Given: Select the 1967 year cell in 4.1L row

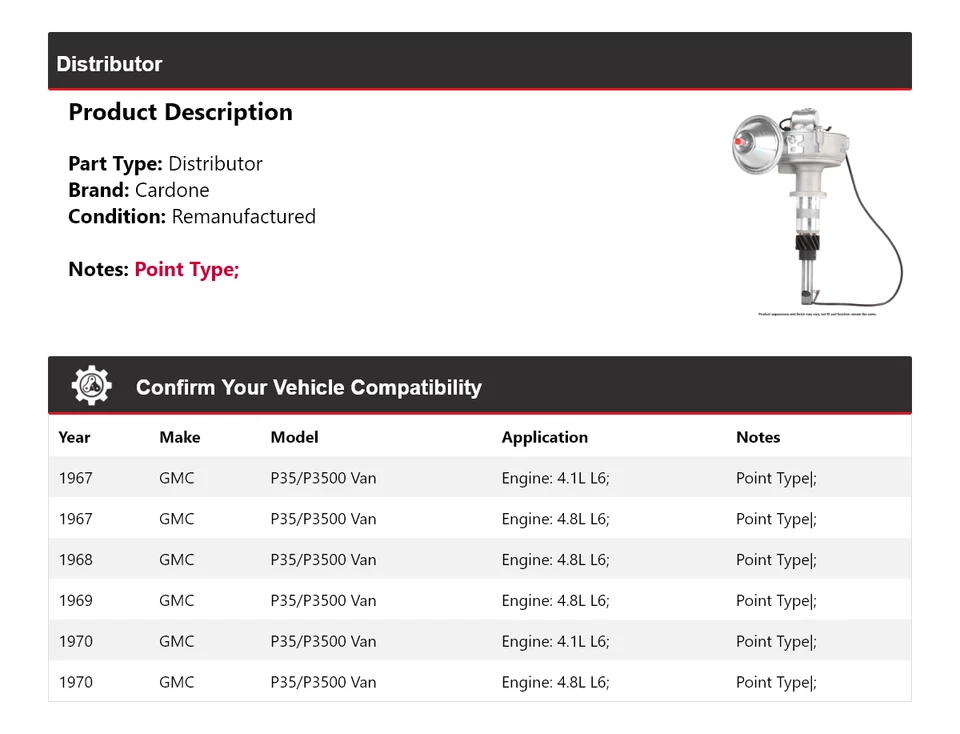Looking at the screenshot, I should click(75, 478).
